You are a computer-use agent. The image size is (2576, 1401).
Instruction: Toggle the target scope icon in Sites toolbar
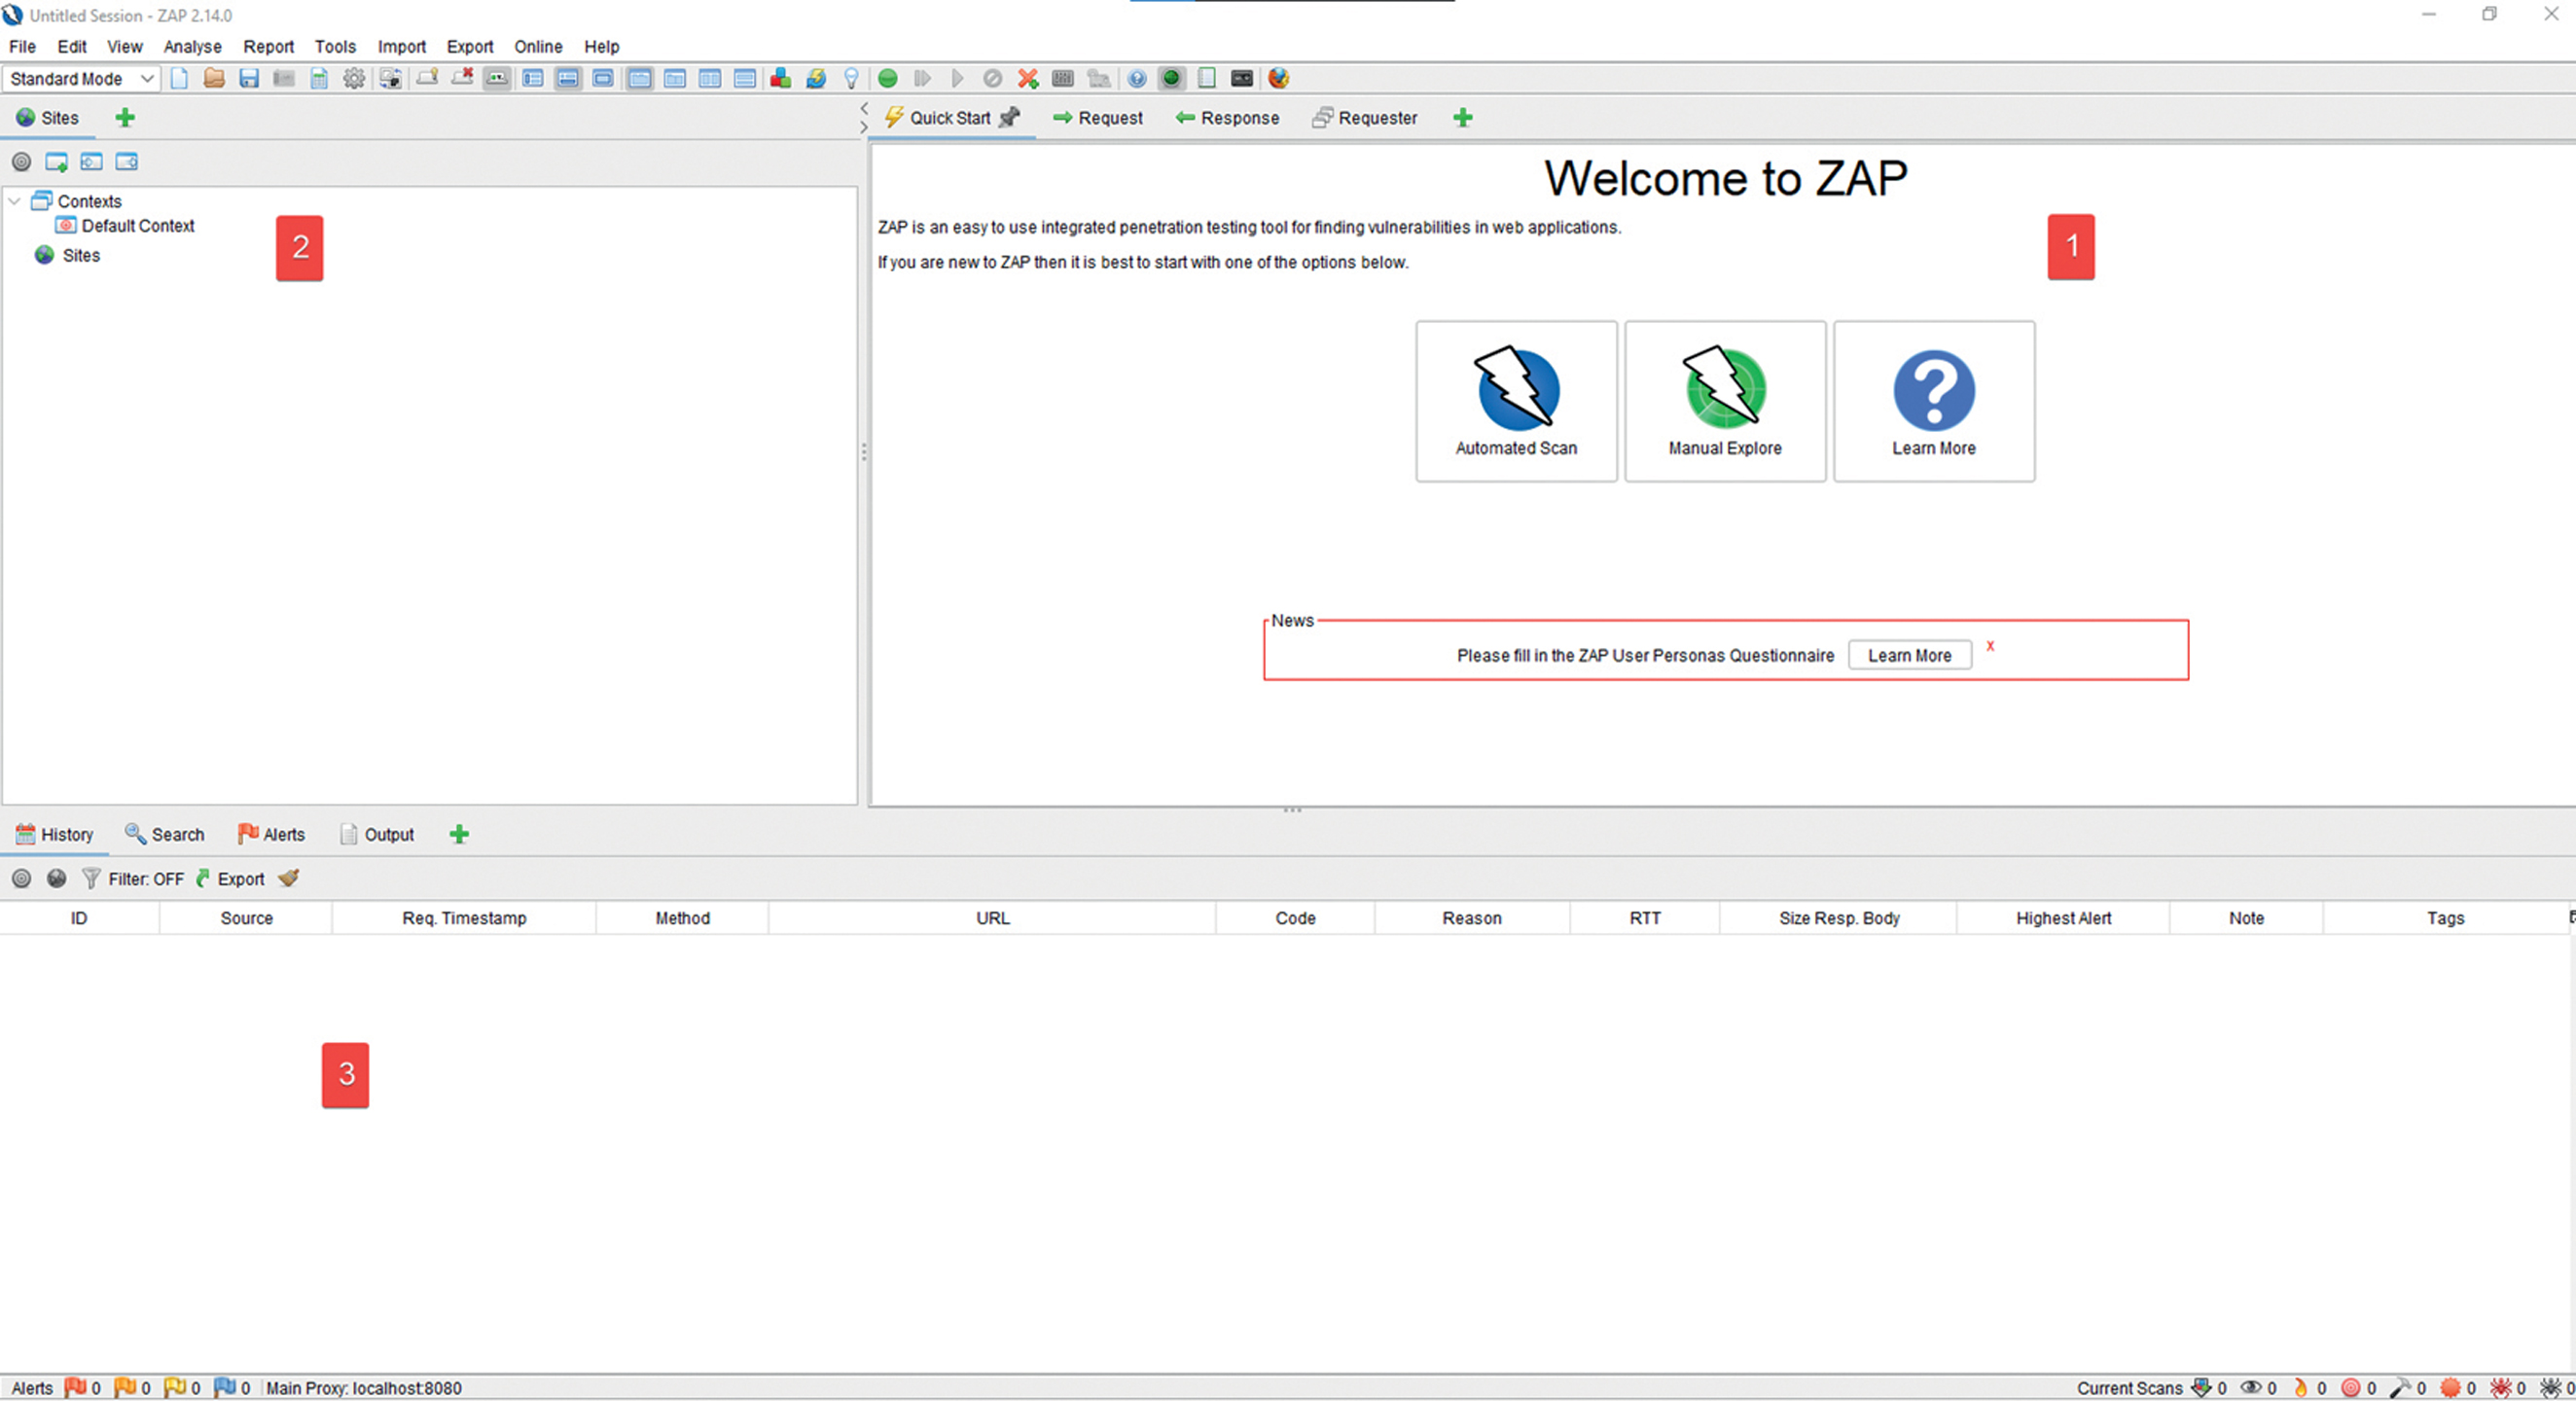pyautogui.click(x=21, y=161)
